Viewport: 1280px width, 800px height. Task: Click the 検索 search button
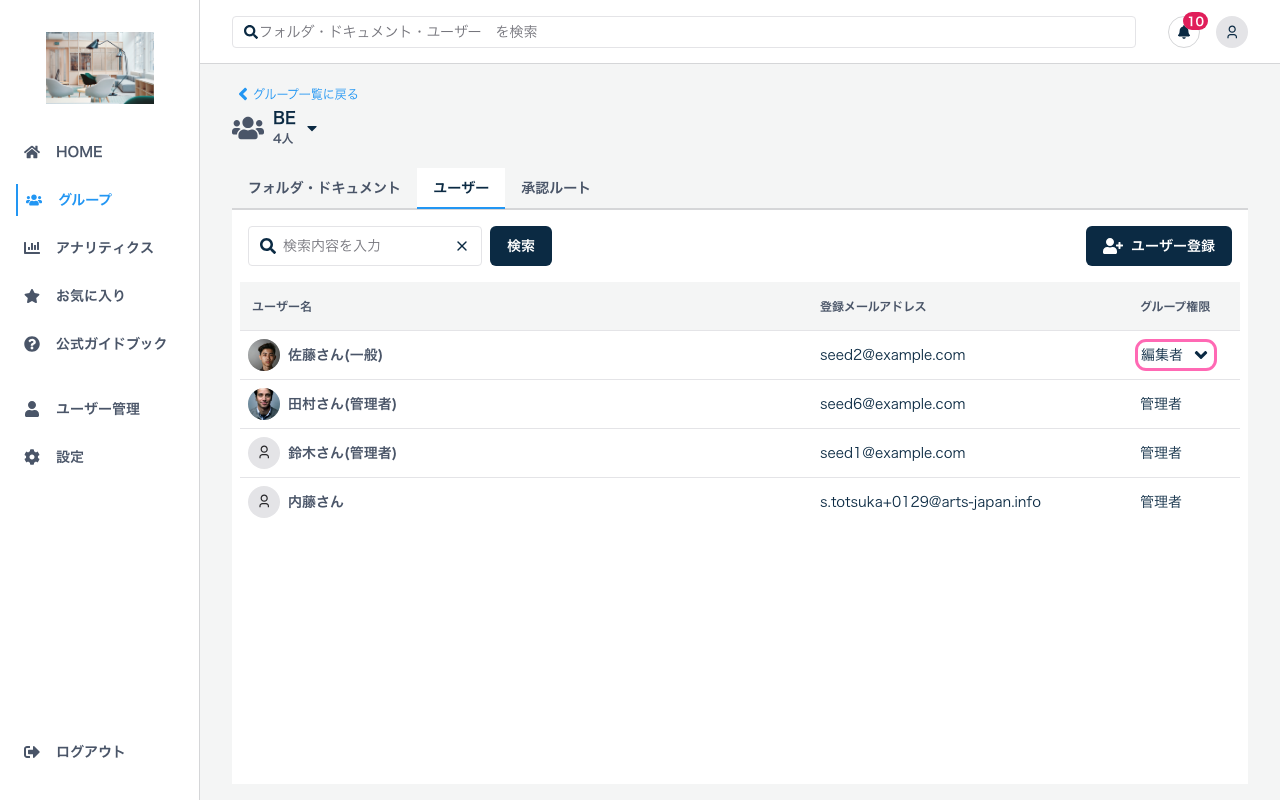coord(520,245)
